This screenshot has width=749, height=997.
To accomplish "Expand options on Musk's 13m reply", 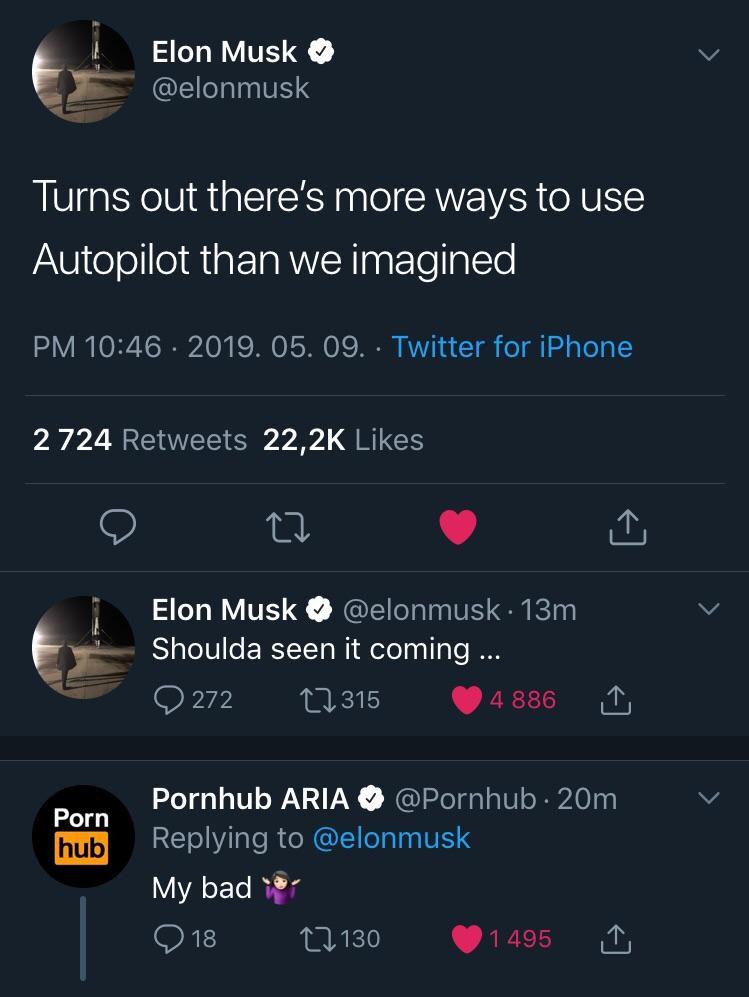I will coord(710,607).
